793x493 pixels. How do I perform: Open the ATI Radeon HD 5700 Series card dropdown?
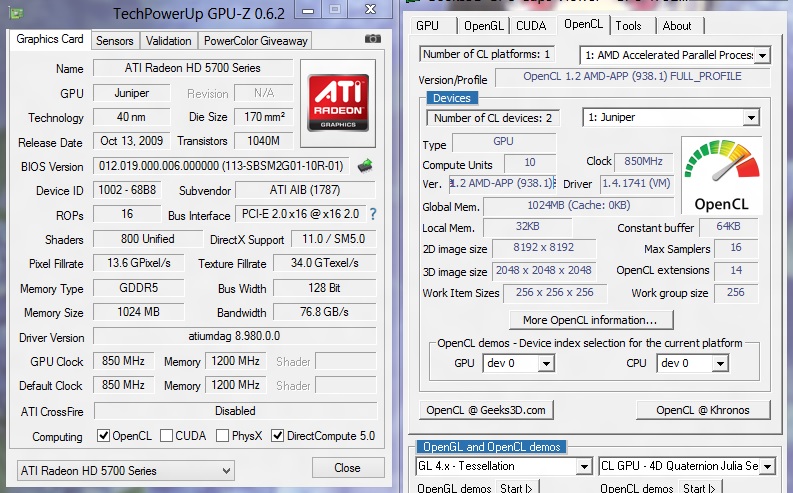[125, 471]
